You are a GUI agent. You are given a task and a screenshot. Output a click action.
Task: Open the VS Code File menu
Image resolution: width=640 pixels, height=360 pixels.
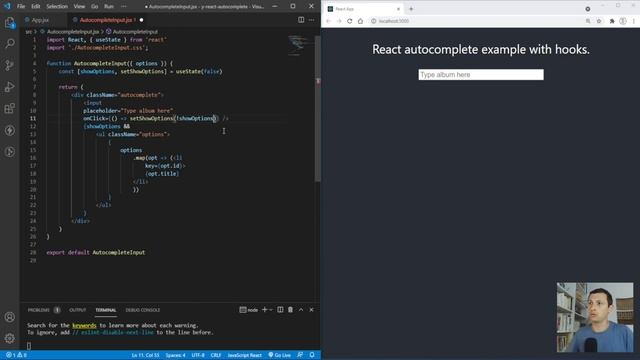click(x=21, y=7)
